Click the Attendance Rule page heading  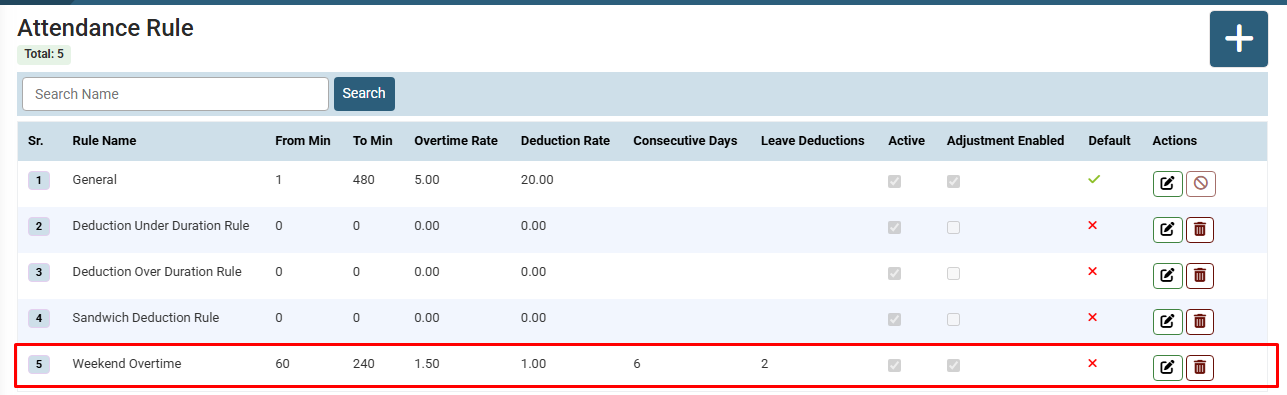click(106, 28)
